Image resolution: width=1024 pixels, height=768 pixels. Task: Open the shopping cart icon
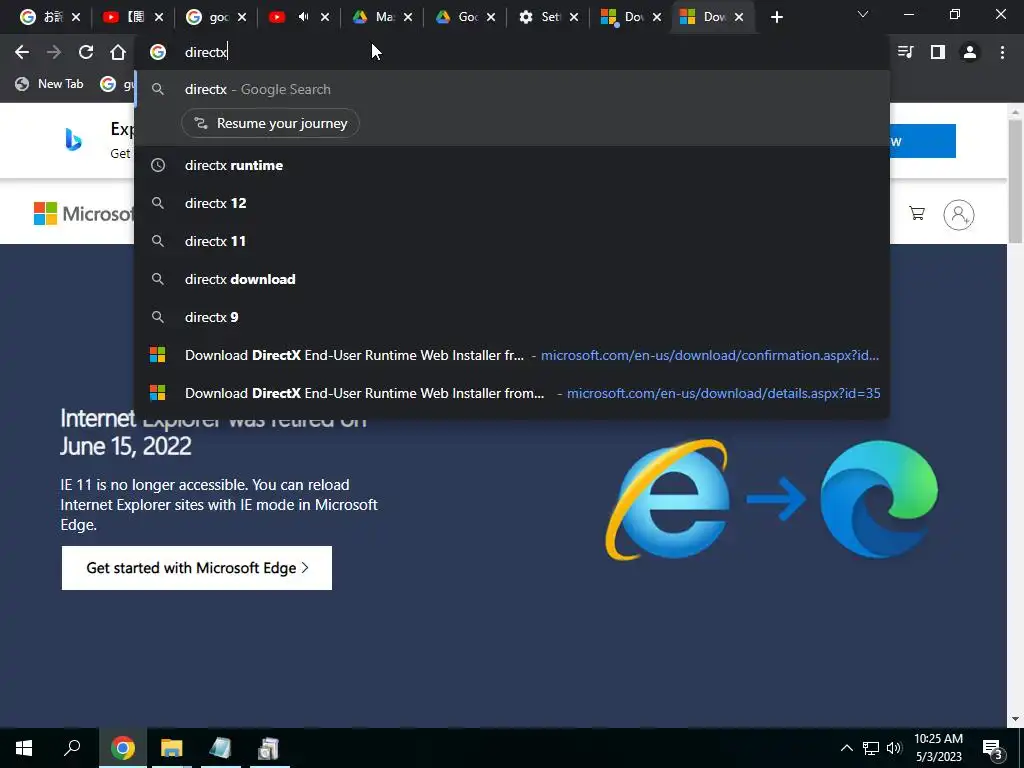tap(917, 214)
